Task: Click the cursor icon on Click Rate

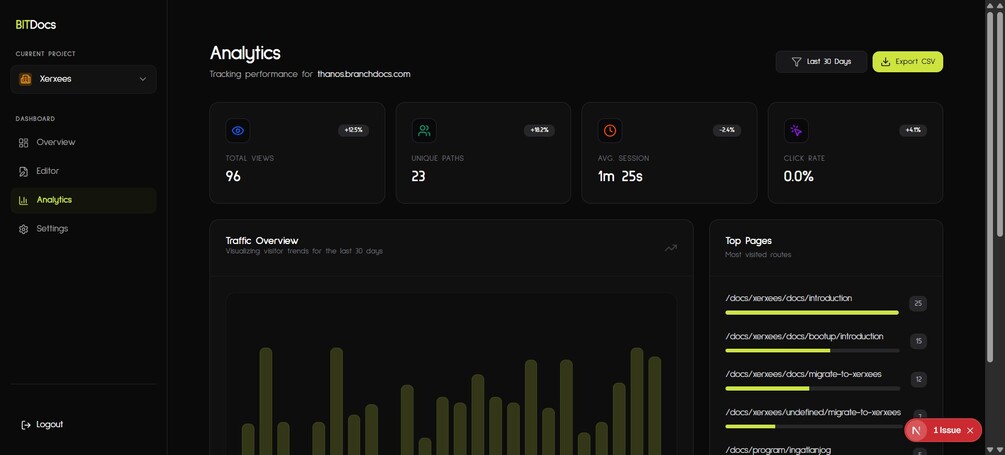Action: click(796, 131)
